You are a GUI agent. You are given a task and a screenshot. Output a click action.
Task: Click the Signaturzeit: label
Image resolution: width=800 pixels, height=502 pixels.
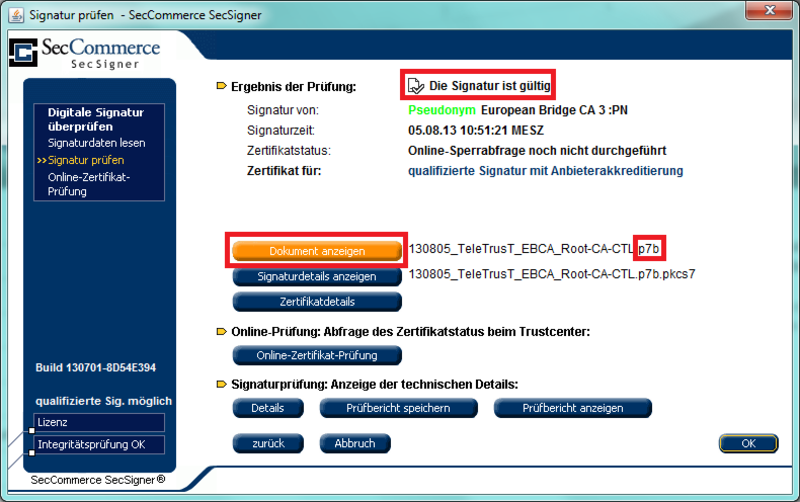(281, 131)
